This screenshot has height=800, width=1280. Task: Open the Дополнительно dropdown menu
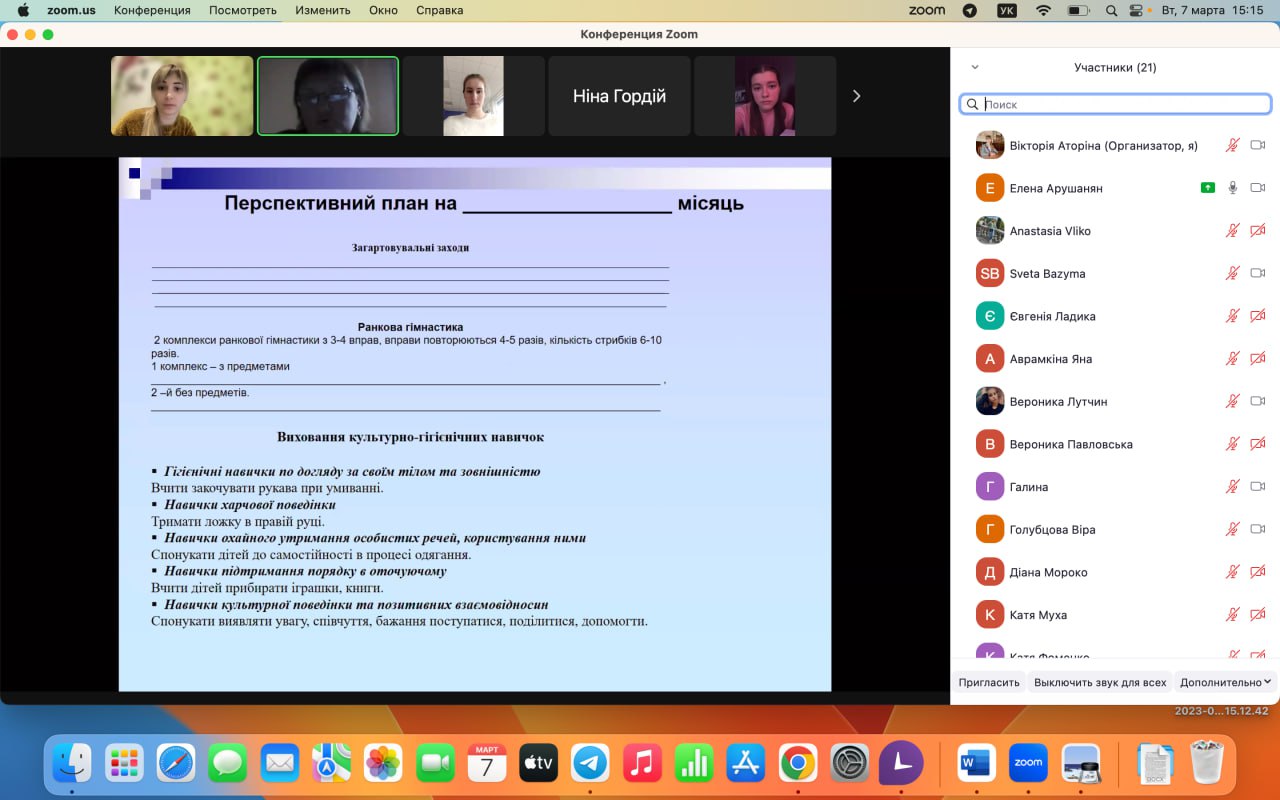pyautogui.click(x=1225, y=682)
